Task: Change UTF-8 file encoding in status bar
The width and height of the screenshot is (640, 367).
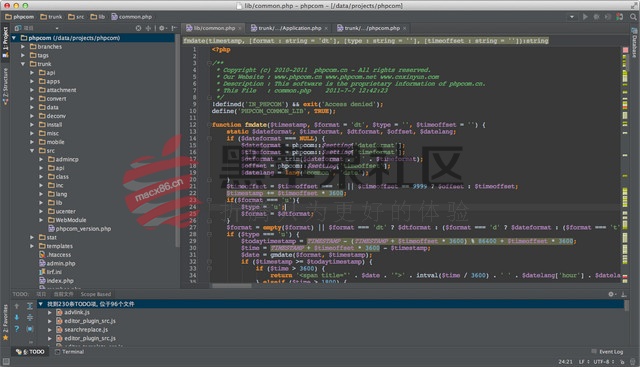Action: click(x=603, y=362)
